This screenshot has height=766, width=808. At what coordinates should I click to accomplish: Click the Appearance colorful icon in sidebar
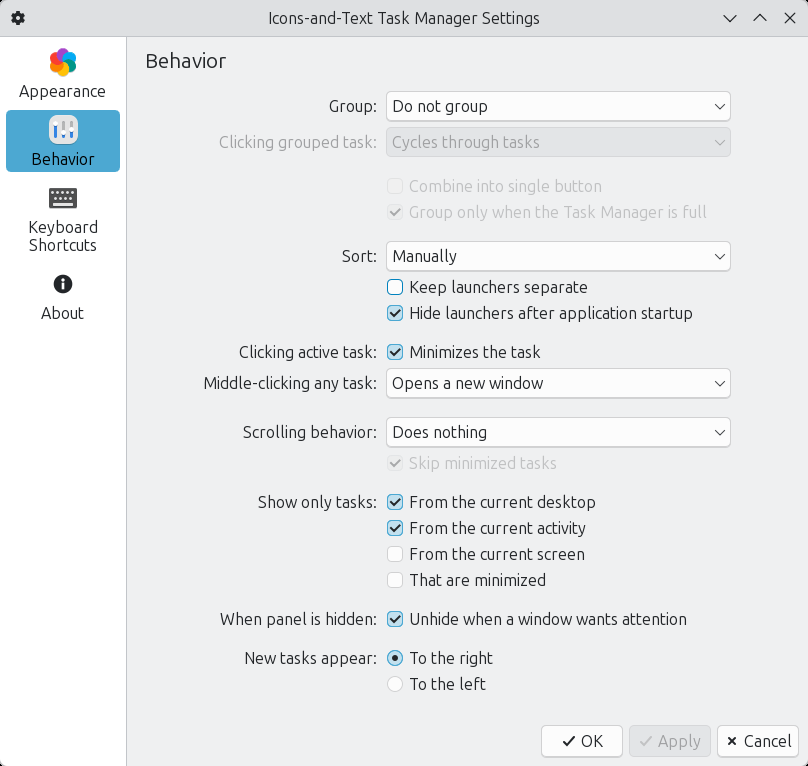pyautogui.click(x=62, y=62)
